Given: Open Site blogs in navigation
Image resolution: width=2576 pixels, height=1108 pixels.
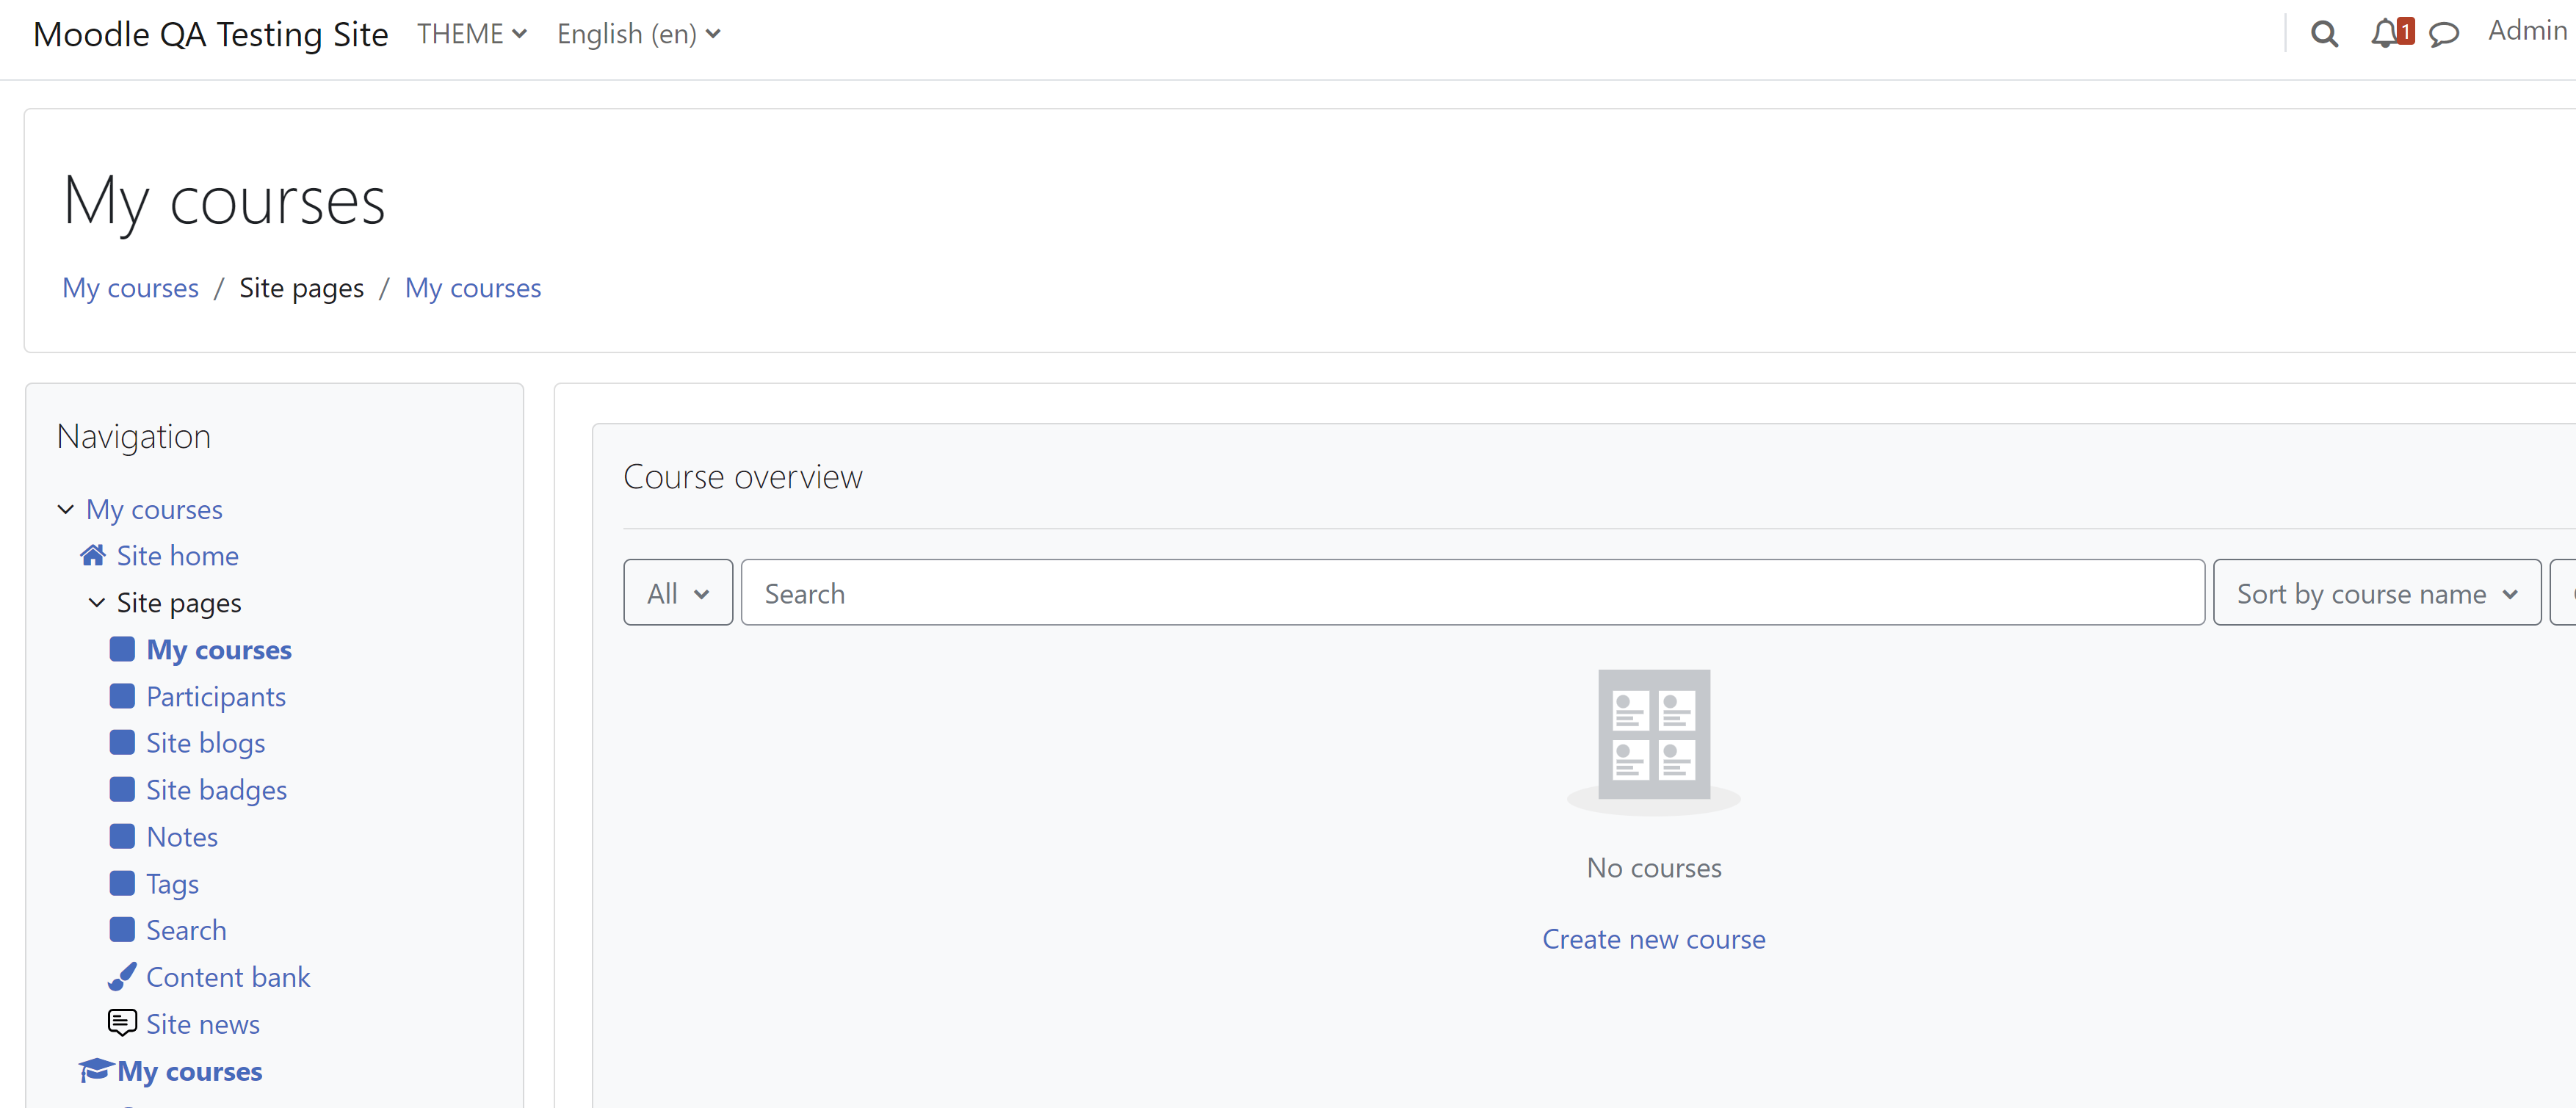Looking at the screenshot, I should 206,743.
